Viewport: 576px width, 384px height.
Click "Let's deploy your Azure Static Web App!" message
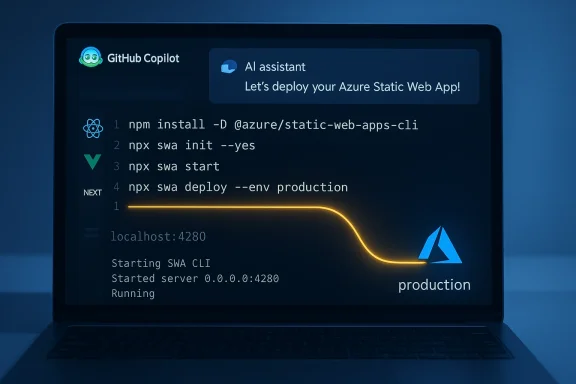(352, 87)
